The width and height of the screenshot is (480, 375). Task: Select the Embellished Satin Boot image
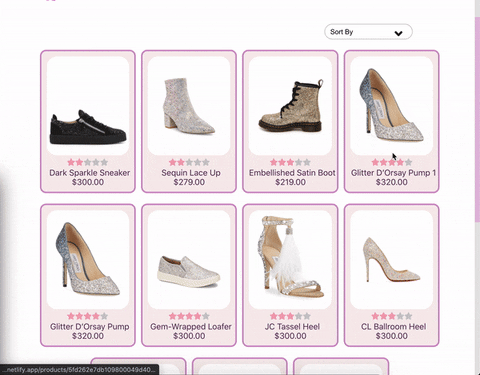pos(290,106)
